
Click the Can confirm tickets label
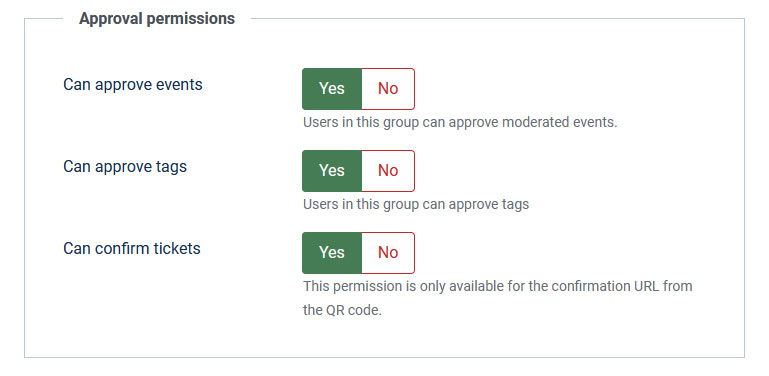pos(132,249)
